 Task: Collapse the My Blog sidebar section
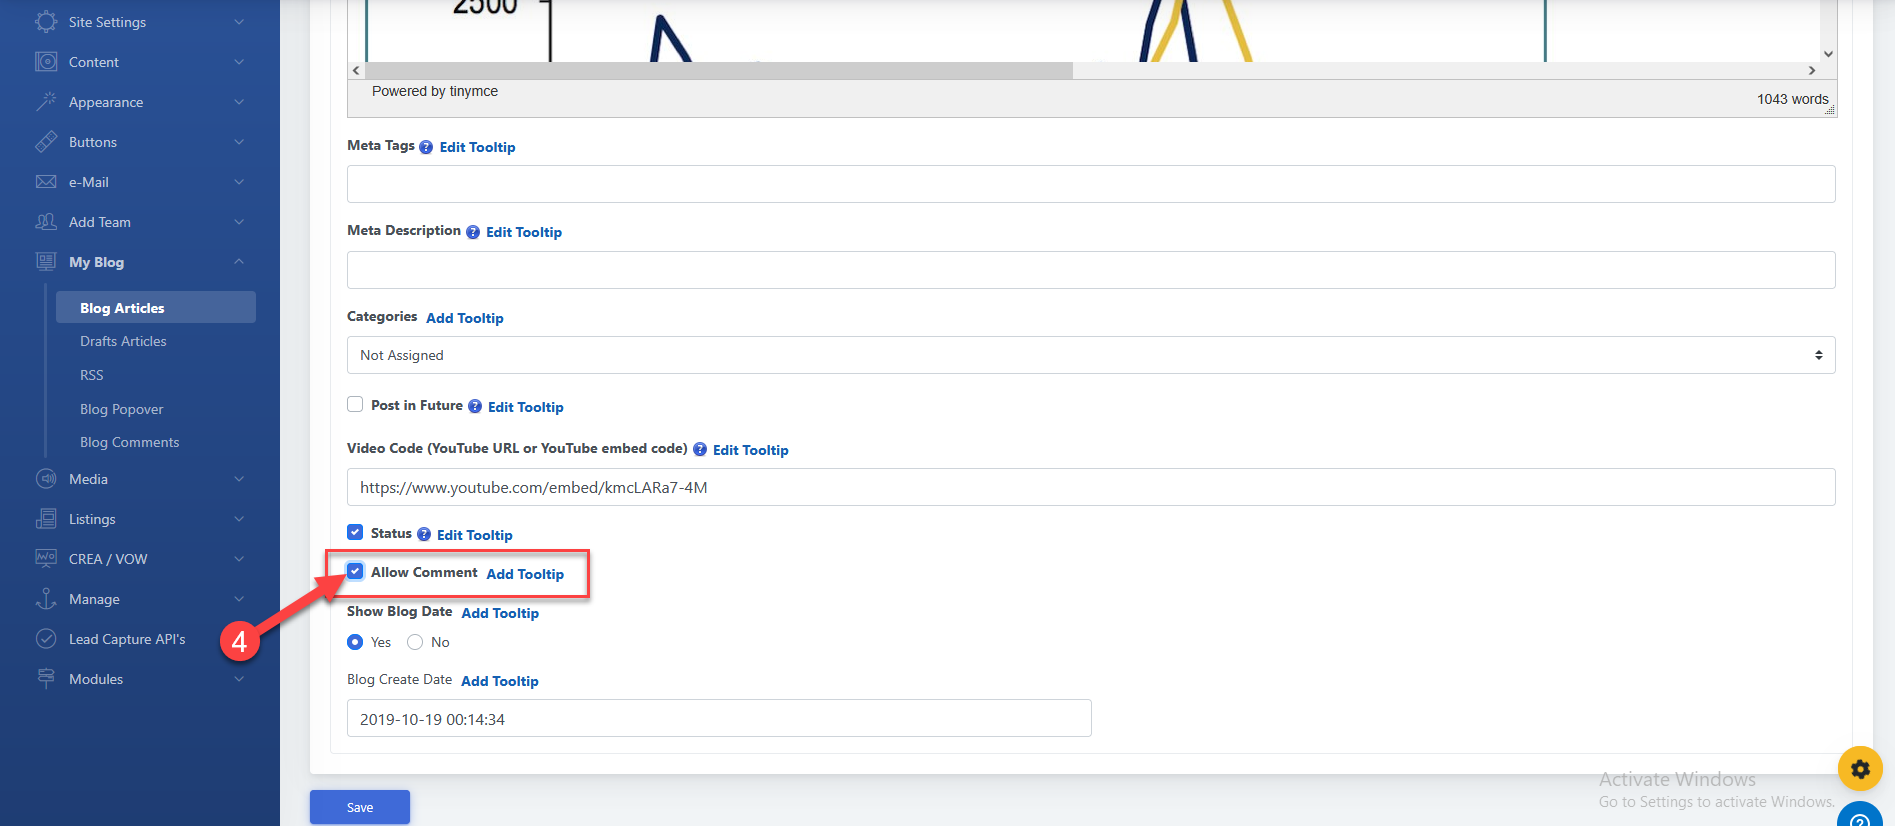[140, 262]
